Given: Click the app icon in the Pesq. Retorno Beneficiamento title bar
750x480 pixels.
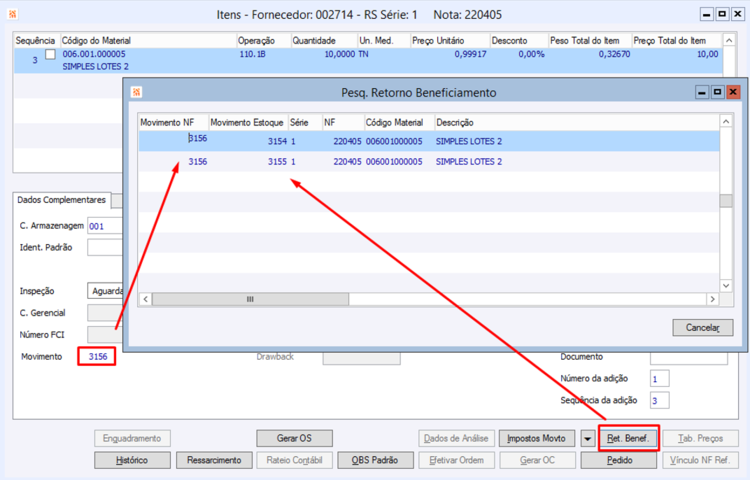Looking at the screenshot, I should (136, 92).
